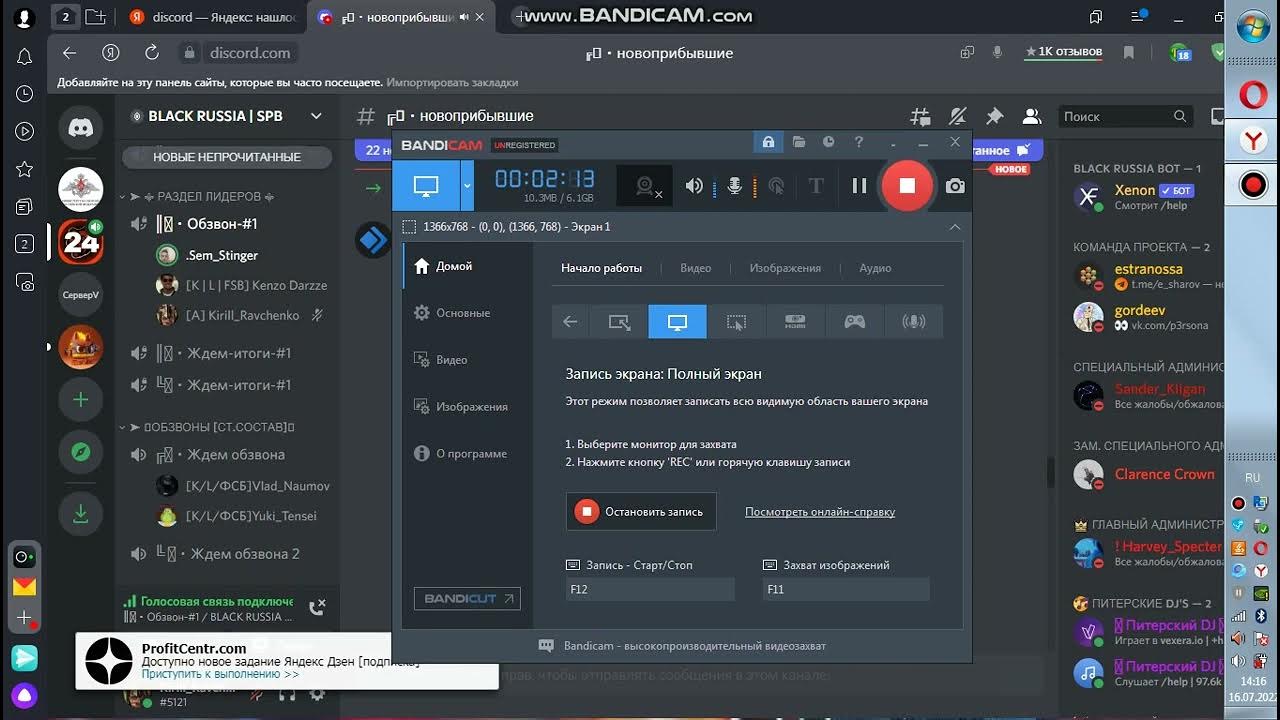The width and height of the screenshot is (1280, 720).
Task: Open Discord home button
Action: click(81, 127)
